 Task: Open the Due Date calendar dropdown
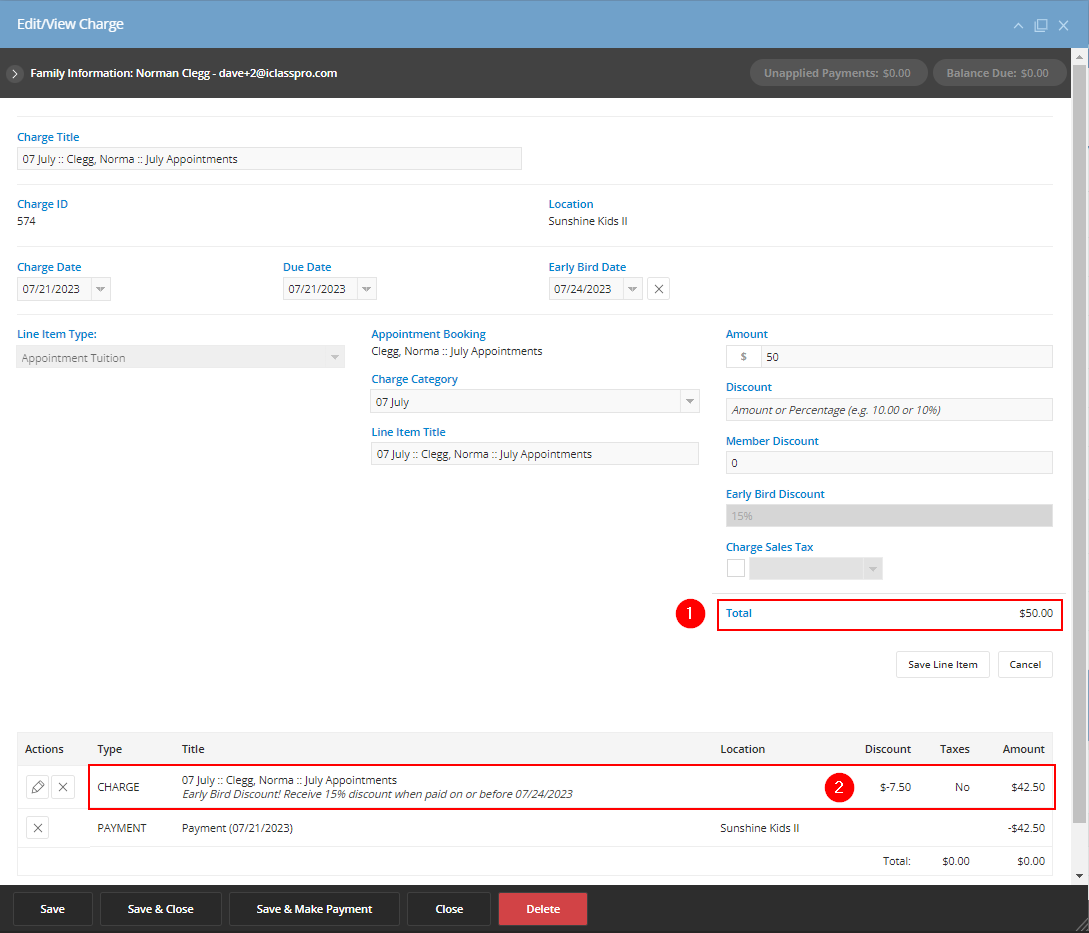click(367, 288)
